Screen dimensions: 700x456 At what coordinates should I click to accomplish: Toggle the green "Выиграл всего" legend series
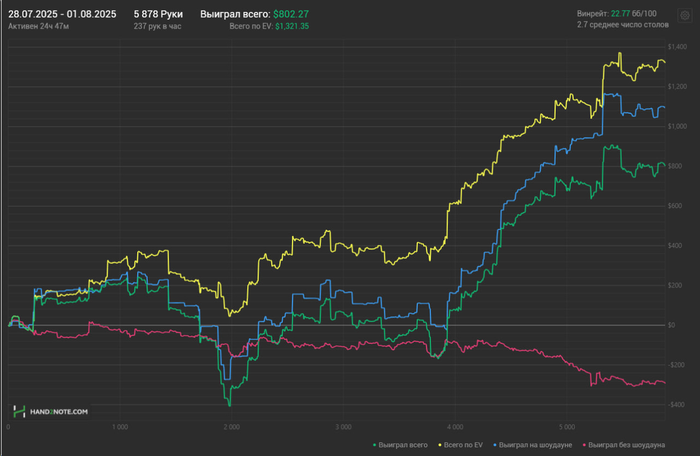pos(400,445)
